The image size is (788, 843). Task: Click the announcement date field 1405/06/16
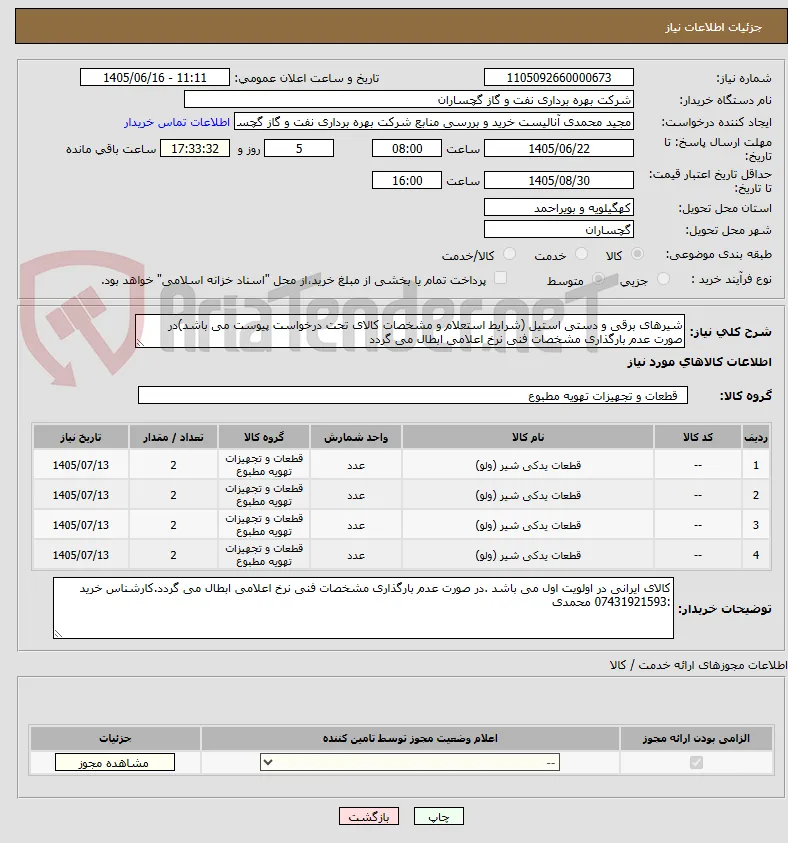tap(155, 77)
